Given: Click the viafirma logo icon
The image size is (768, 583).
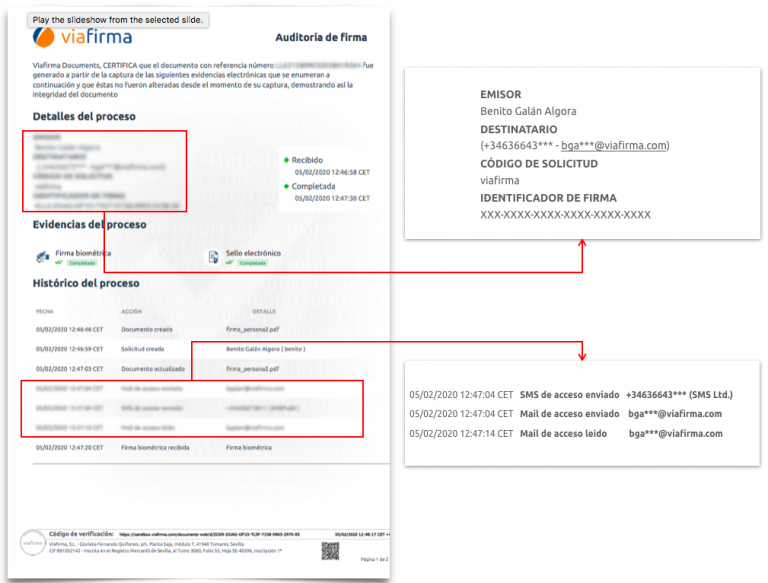Looking at the screenshot, I should coord(44,37).
